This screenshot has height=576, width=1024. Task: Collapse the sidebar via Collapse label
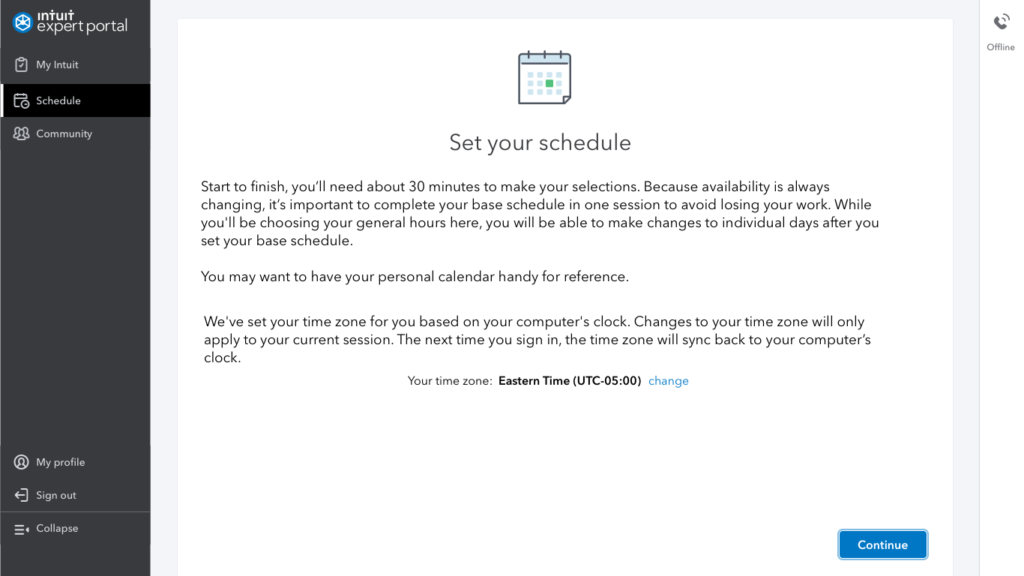click(x=57, y=528)
